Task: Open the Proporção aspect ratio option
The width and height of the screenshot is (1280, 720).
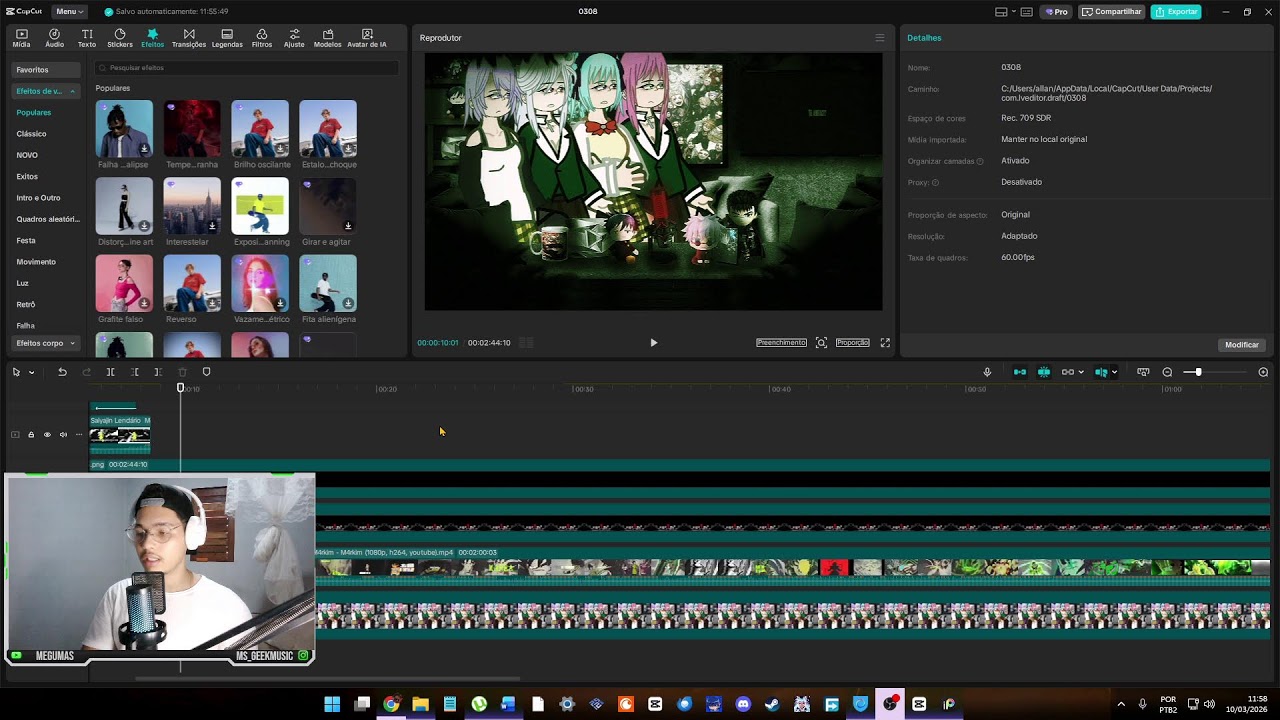Action: pyautogui.click(x=853, y=343)
